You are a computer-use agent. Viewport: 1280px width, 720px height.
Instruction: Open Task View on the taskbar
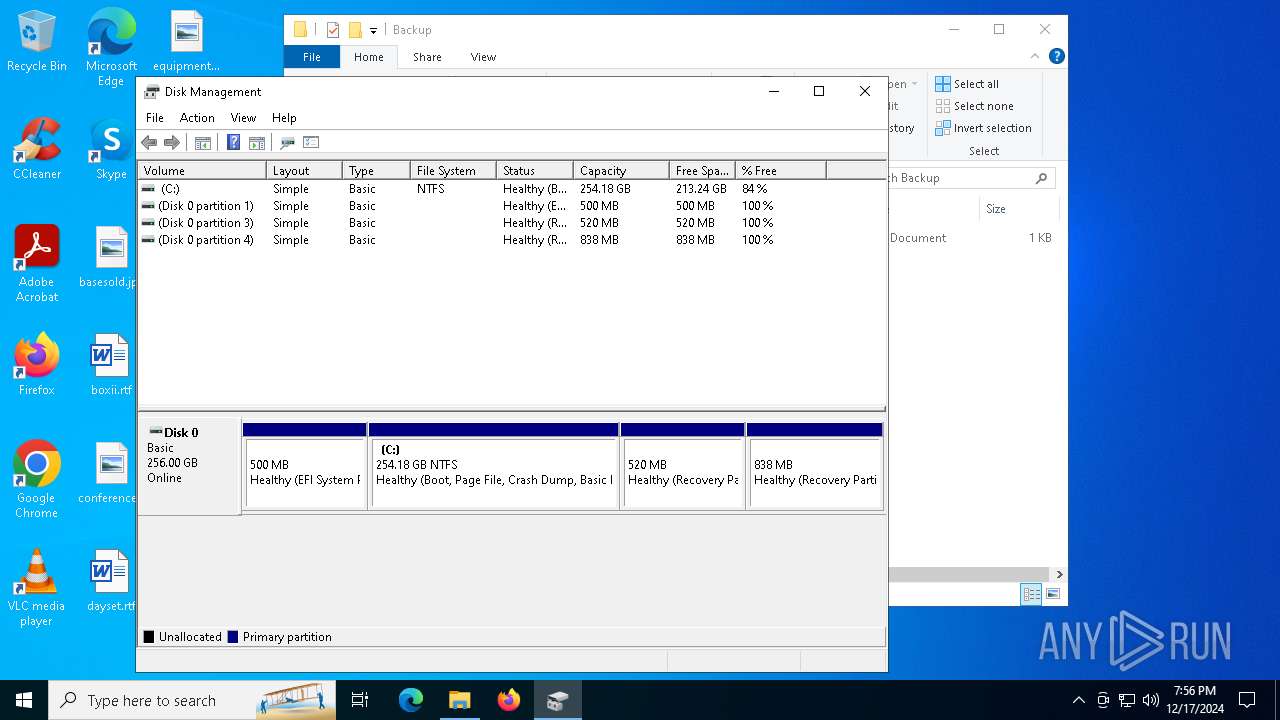pyautogui.click(x=360, y=700)
